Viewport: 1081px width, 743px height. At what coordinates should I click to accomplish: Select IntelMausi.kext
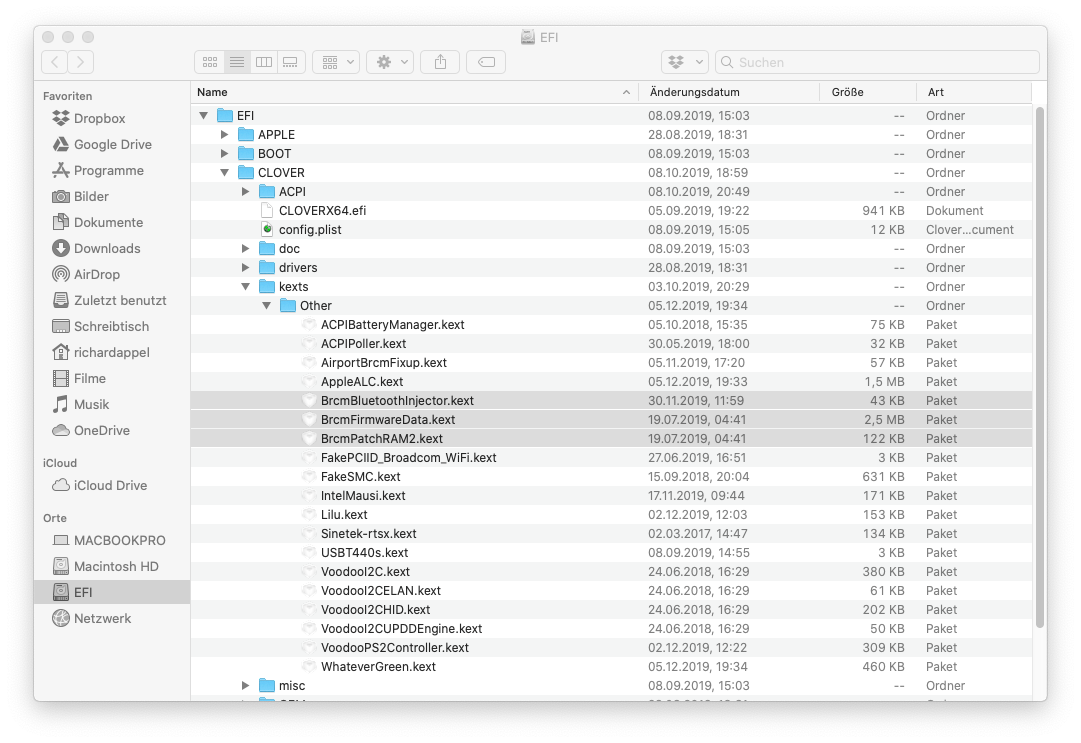[x=612, y=496]
